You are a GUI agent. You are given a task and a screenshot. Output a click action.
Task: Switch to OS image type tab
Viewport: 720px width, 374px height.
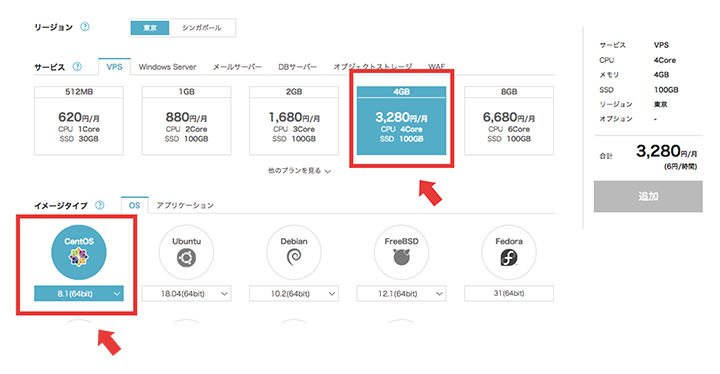[x=135, y=205]
